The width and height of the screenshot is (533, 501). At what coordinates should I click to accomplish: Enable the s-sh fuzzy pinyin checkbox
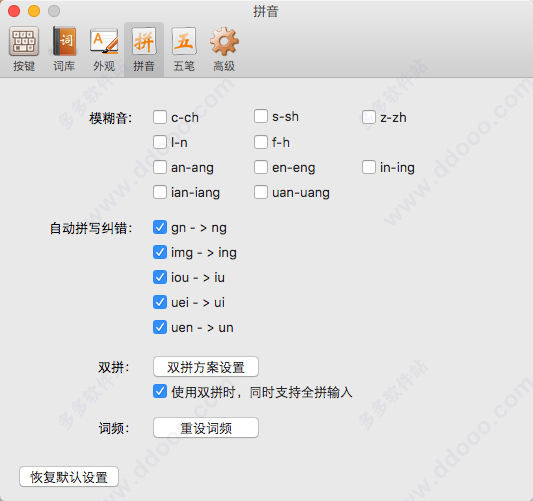pos(261,116)
